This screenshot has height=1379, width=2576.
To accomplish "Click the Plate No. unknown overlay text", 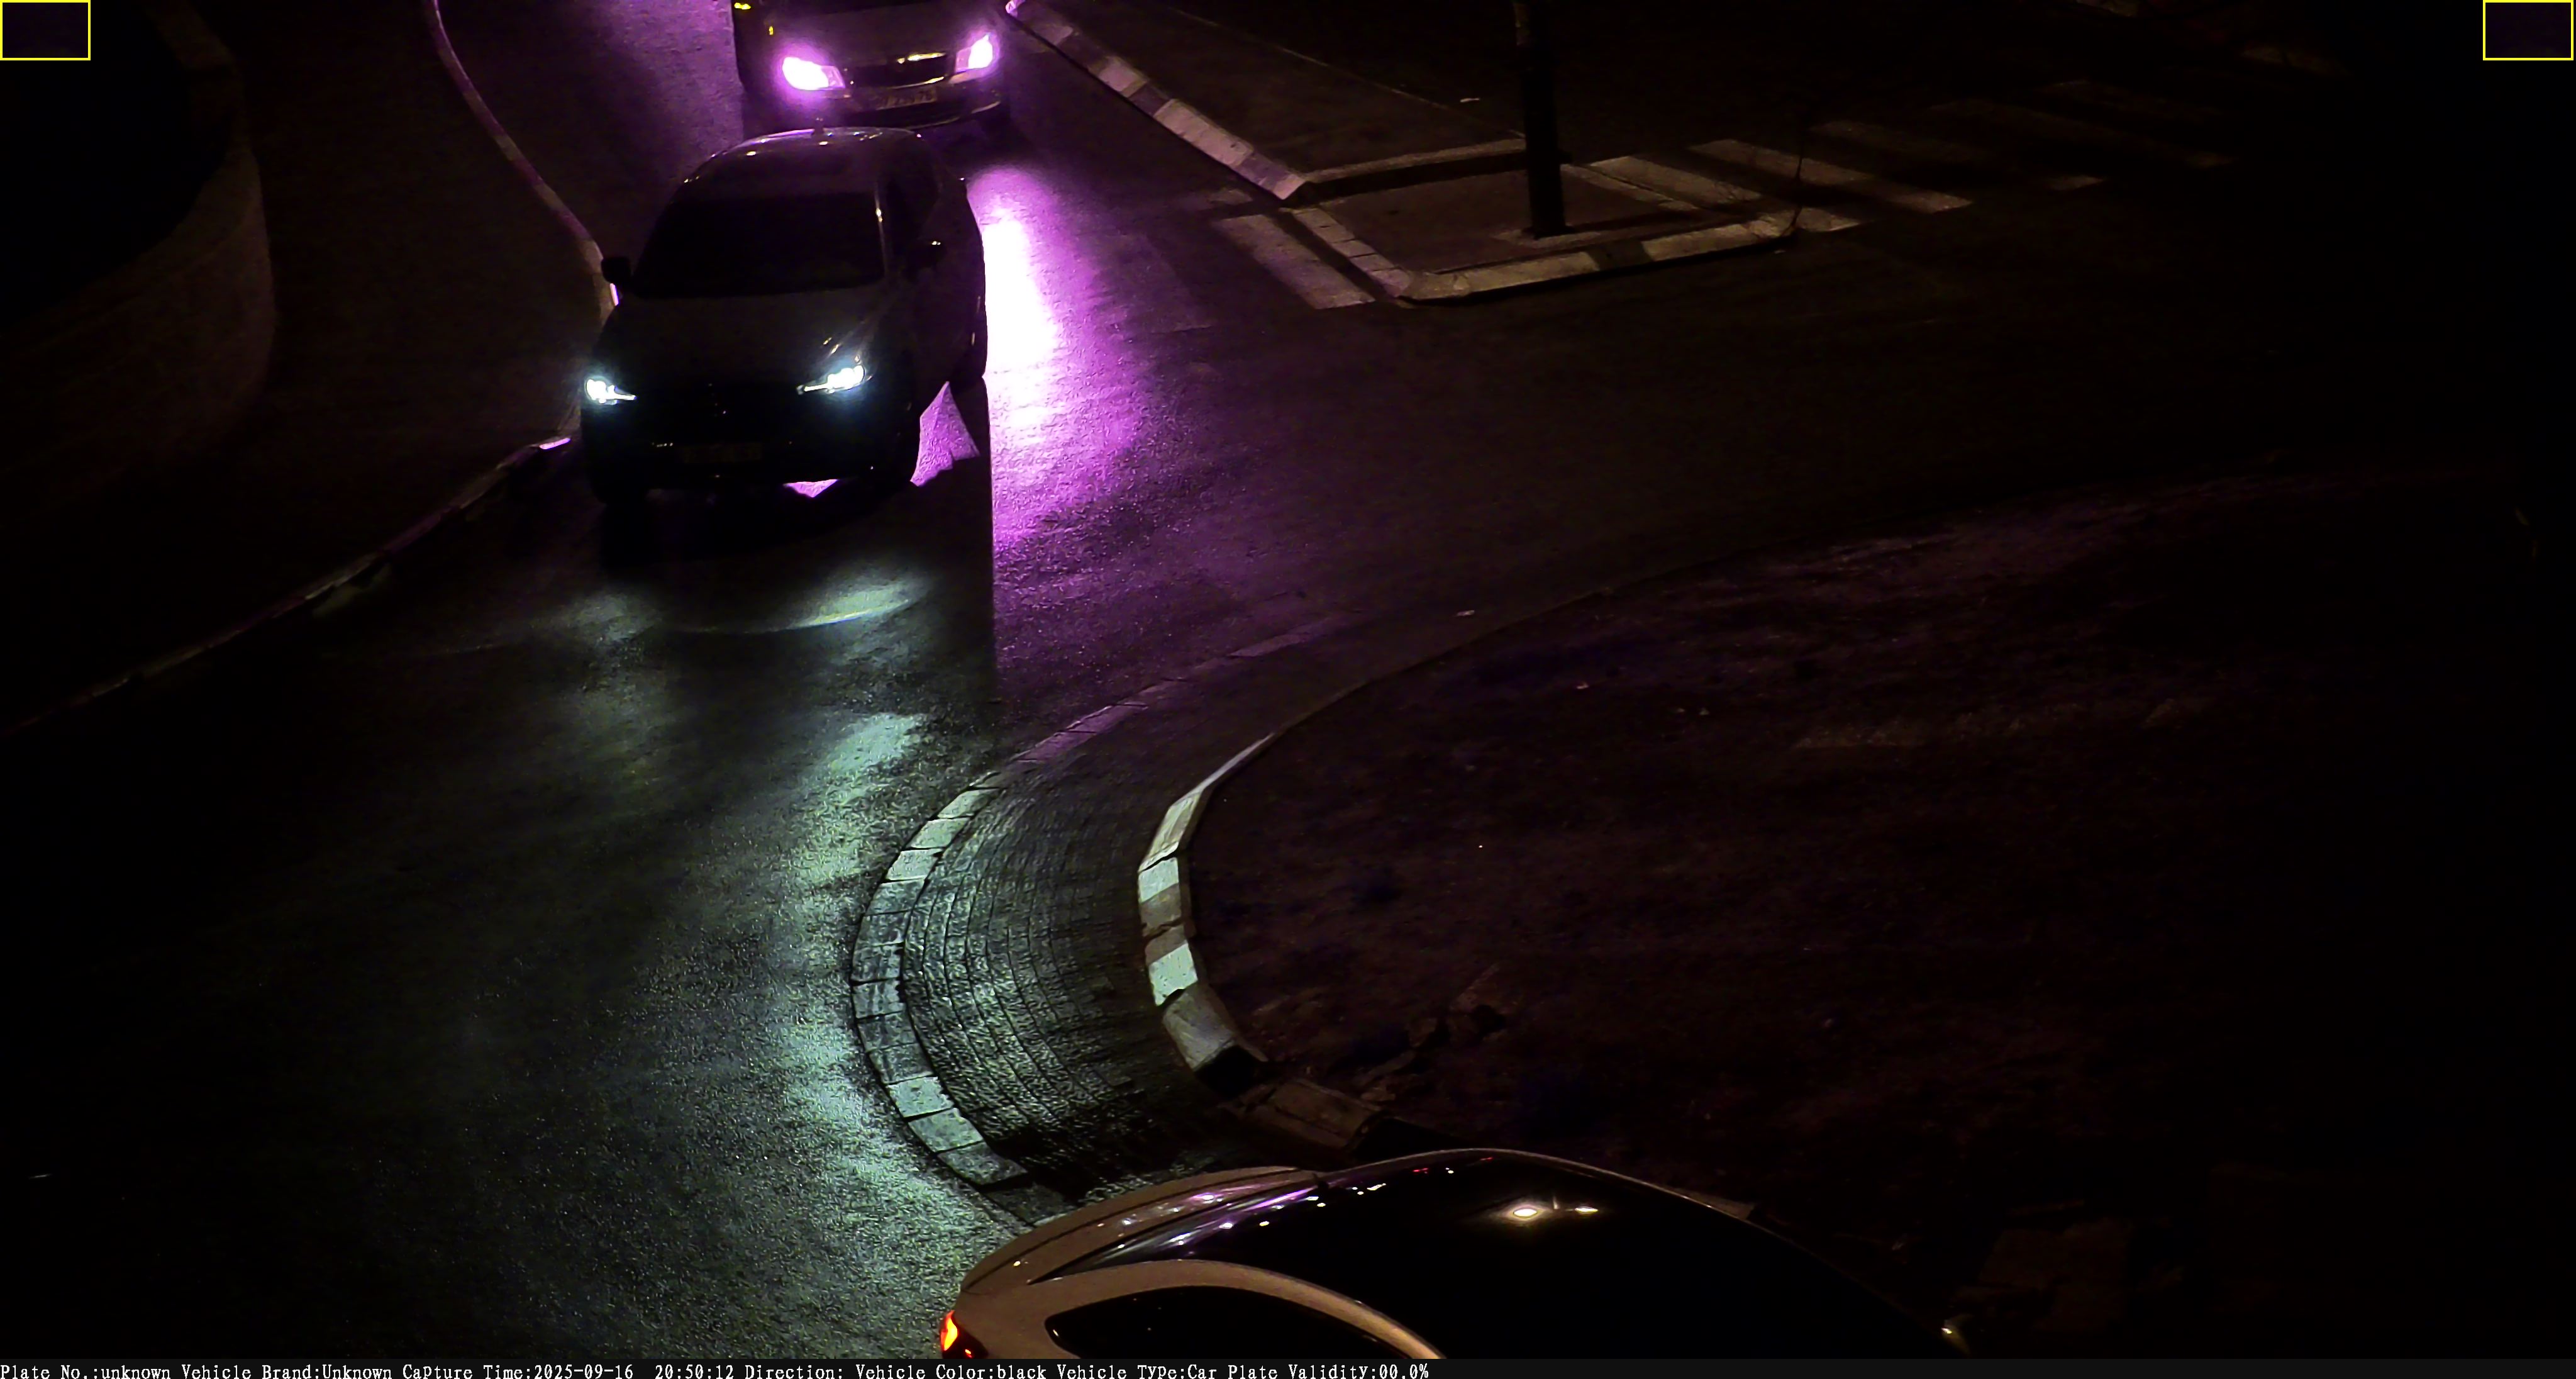I will click(85, 1370).
